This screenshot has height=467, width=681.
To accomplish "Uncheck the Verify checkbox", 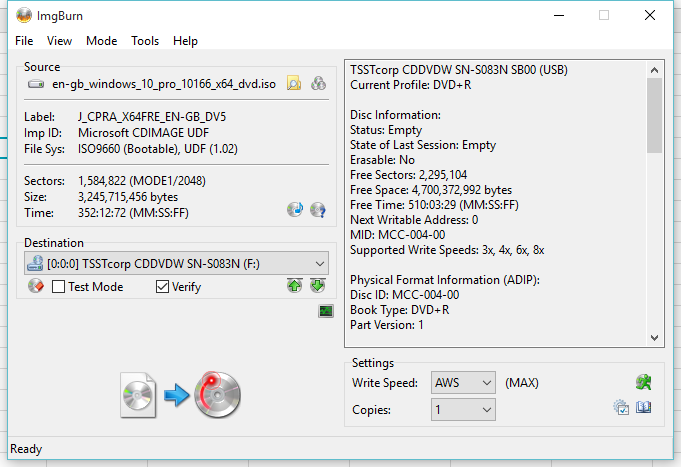I will click(x=162, y=287).
